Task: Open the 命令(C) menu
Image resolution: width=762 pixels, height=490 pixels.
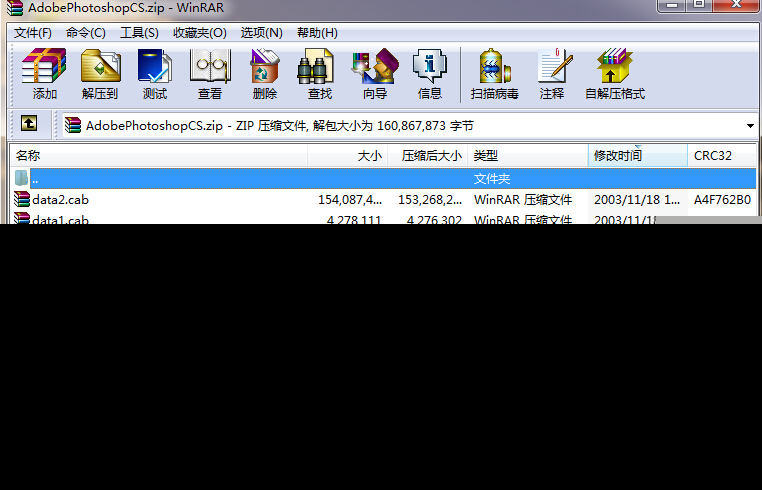Action: tap(86, 33)
